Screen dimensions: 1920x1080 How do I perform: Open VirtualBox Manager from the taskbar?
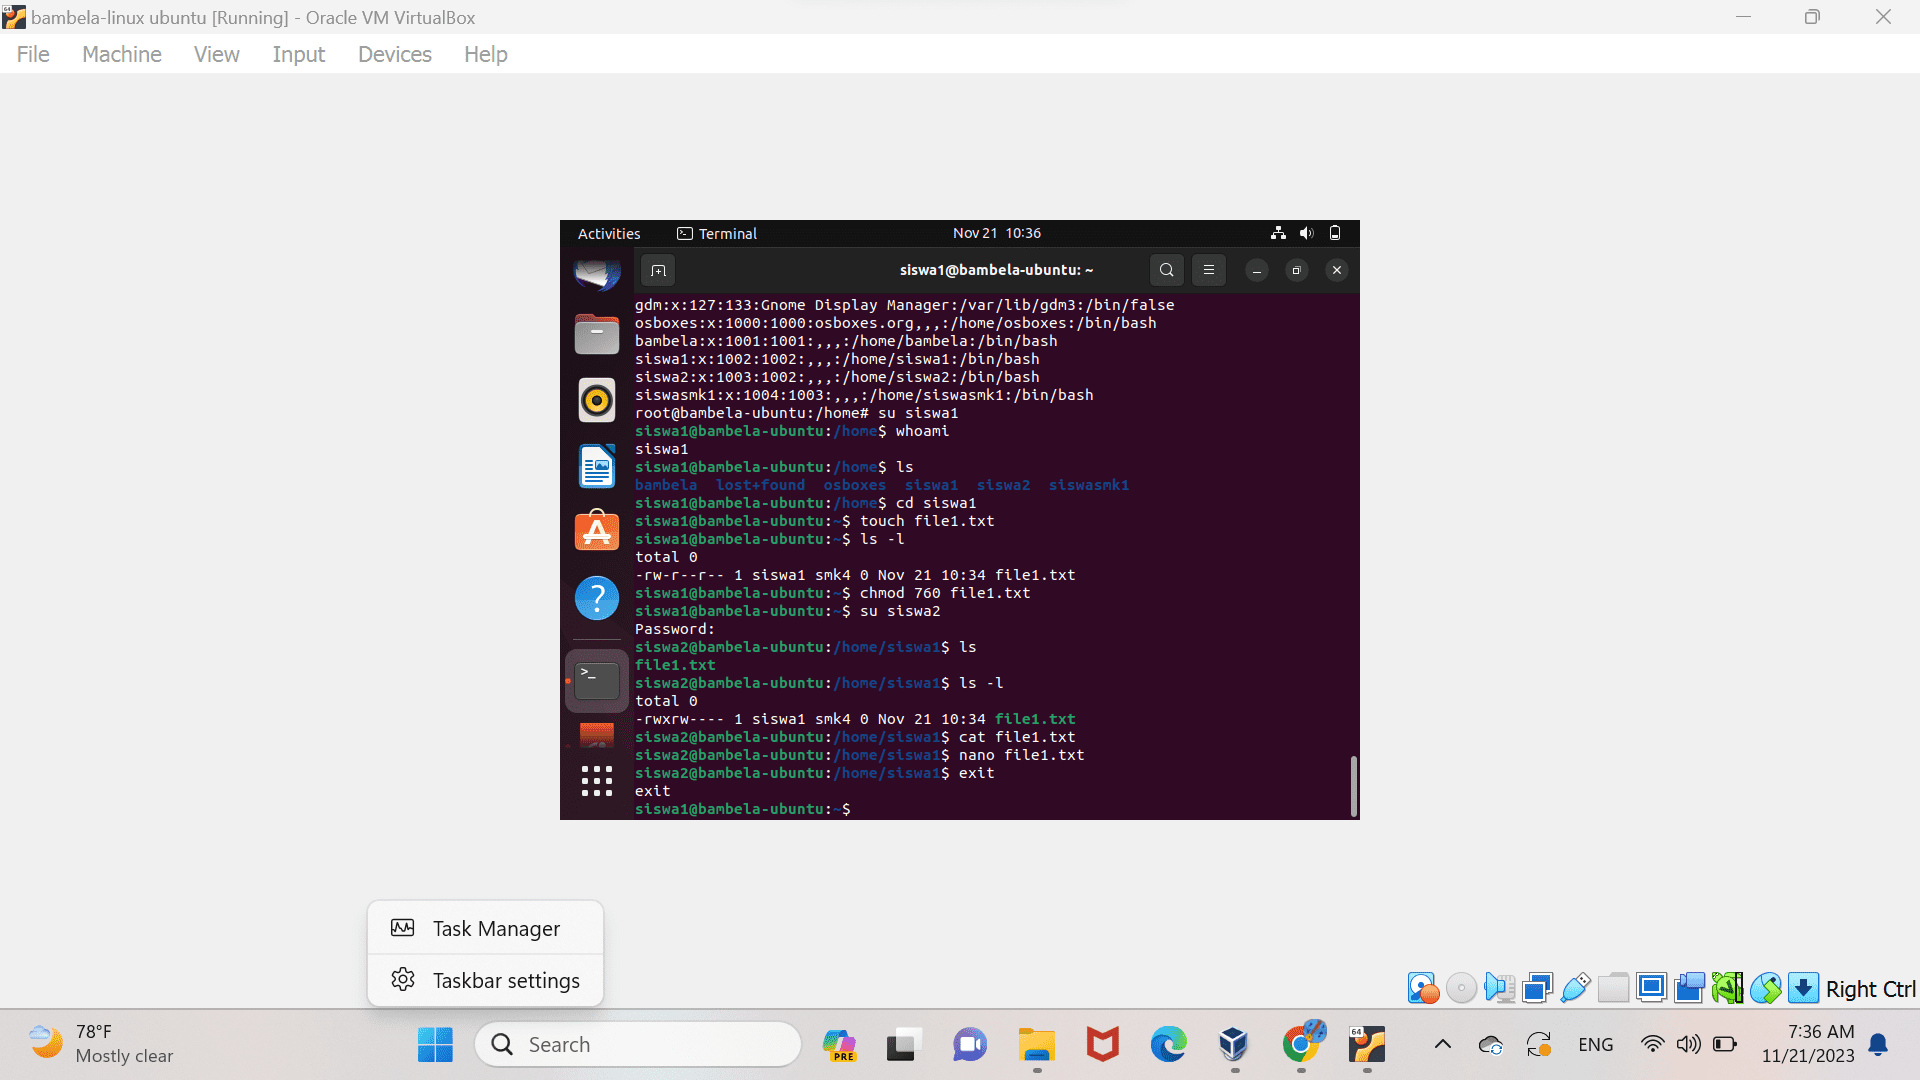(x=1234, y=1045)
